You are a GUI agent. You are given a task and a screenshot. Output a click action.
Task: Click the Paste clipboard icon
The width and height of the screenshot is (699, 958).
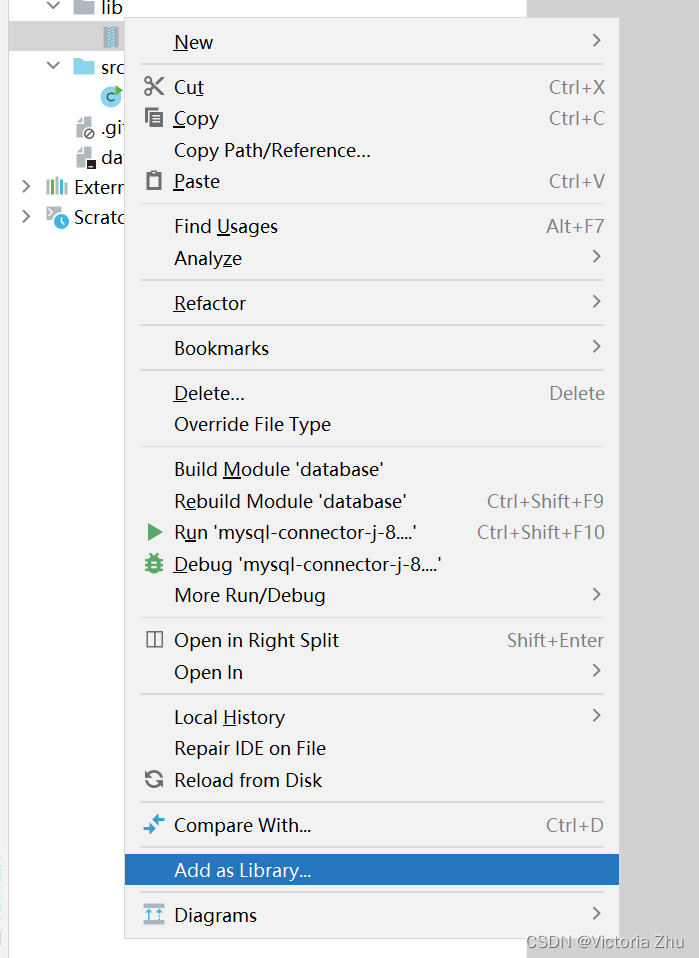pos(154,180)
